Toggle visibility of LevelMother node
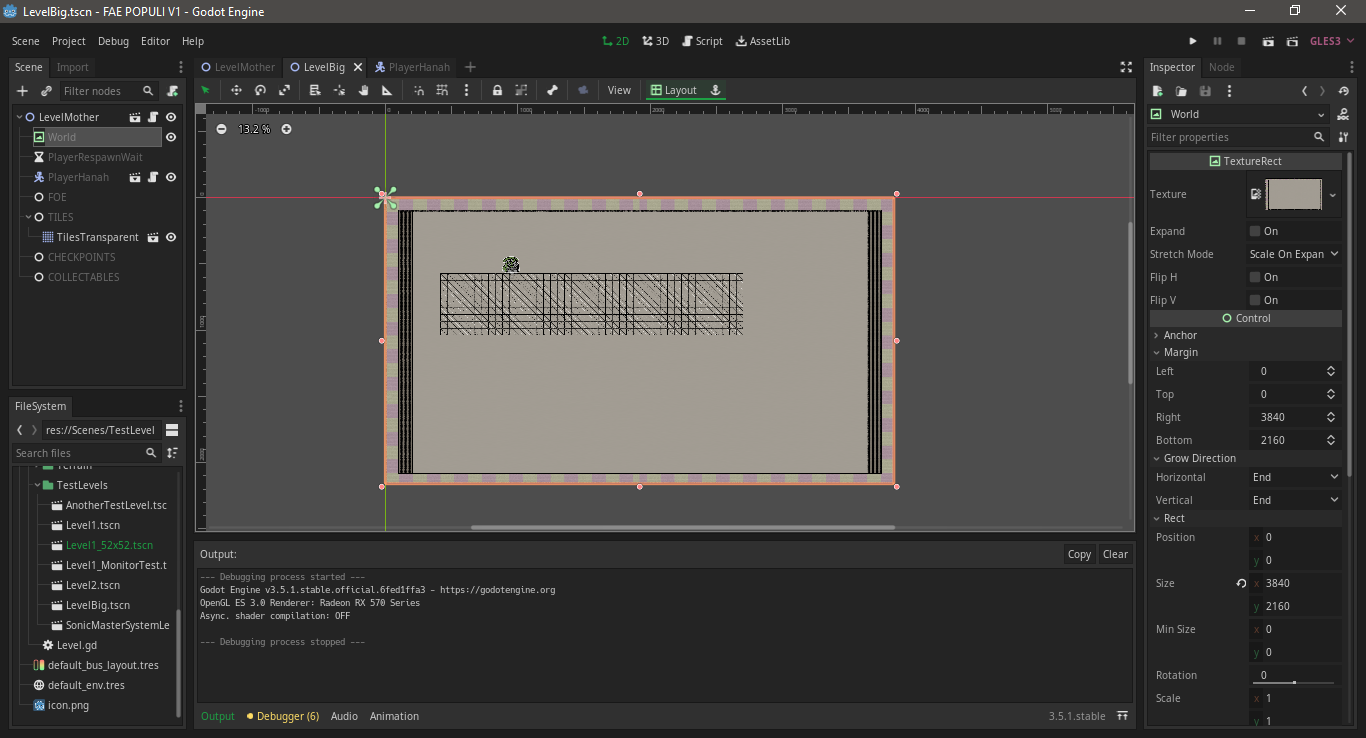This screenshot has height=738, width=1366. [x=171, y=117]
